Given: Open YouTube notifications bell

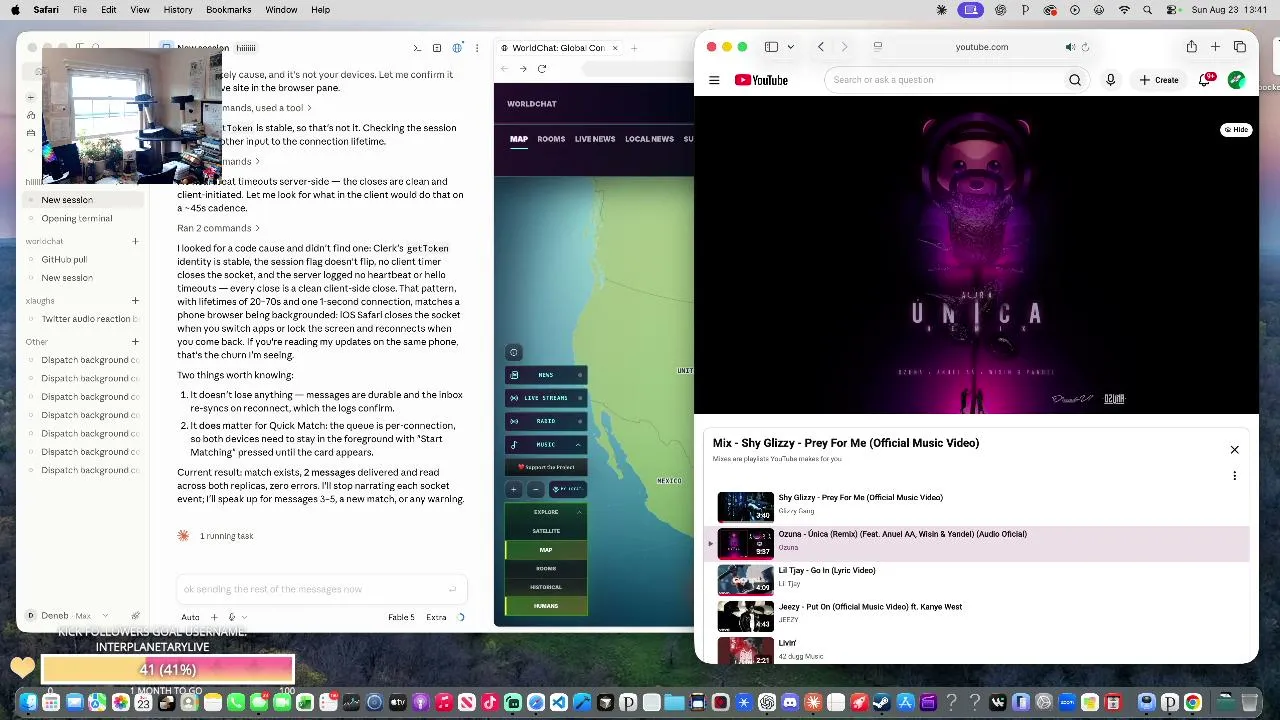Looking at the screenshot, I should click(1205, 80).
